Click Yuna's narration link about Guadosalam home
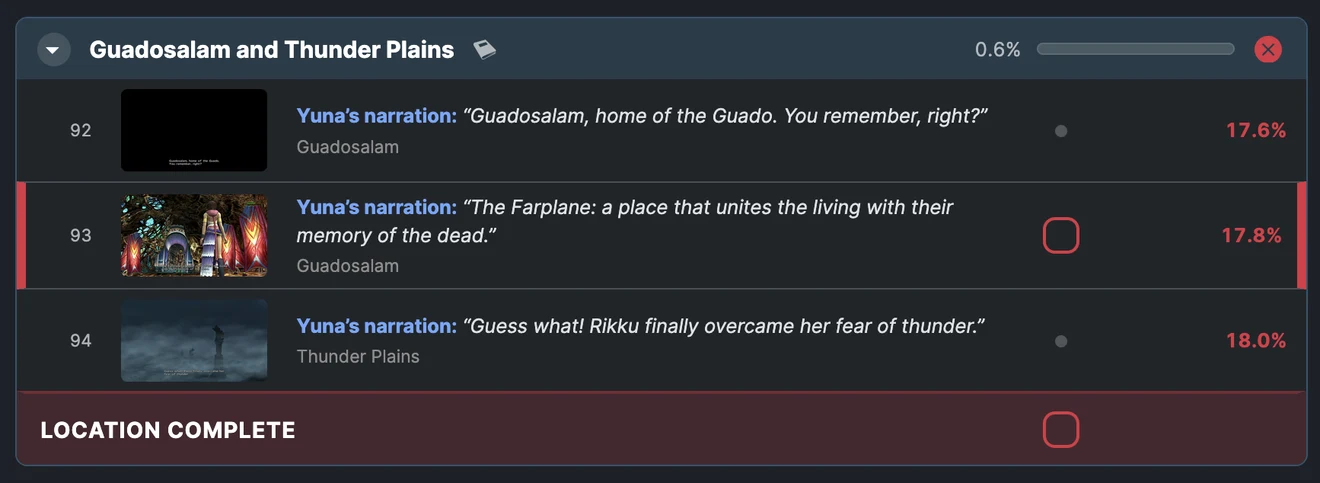 377,116
